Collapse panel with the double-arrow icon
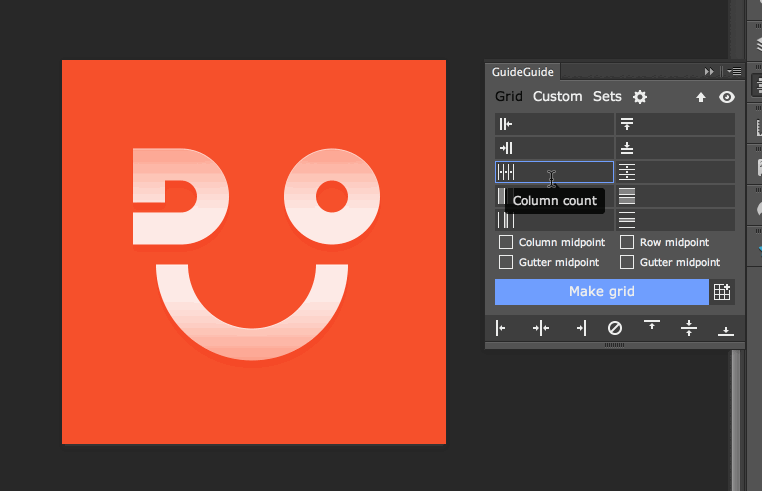The width and height of the screenshot is (762, 491). point(709,72)
